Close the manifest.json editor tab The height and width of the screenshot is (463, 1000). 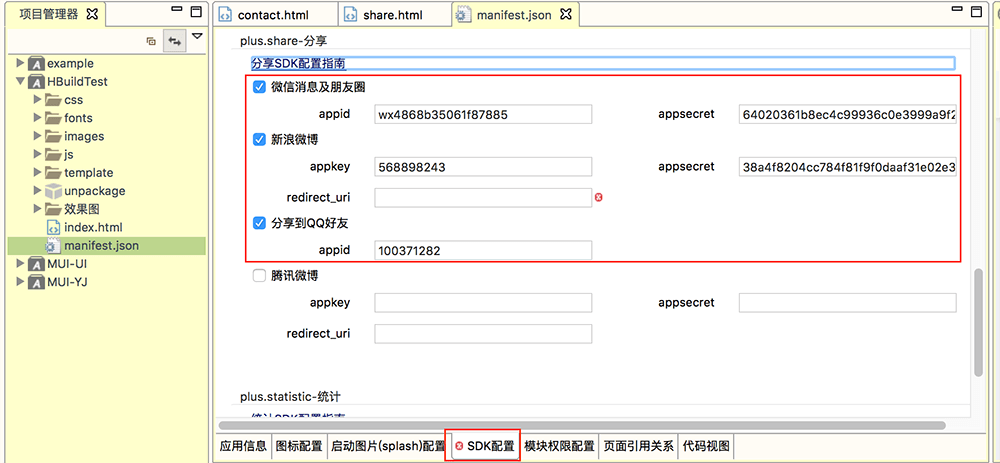(565, 15)
